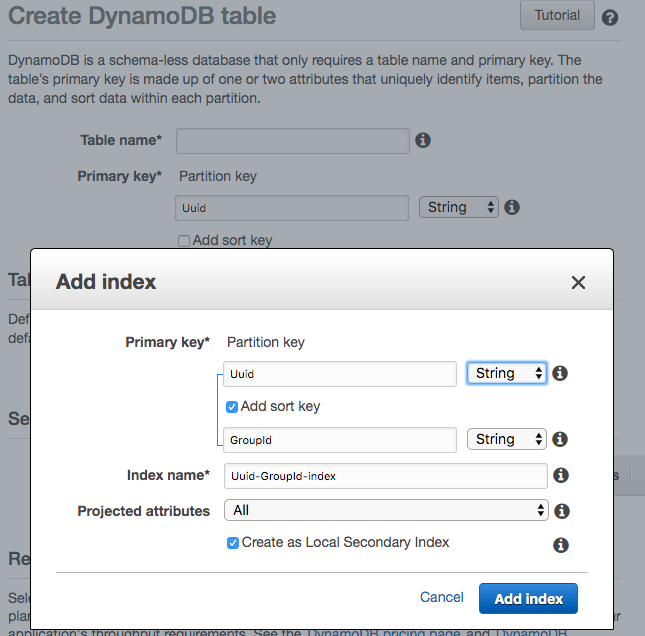
Task: Cancel the Add index dialog
Action: click(x=441, y=597)
